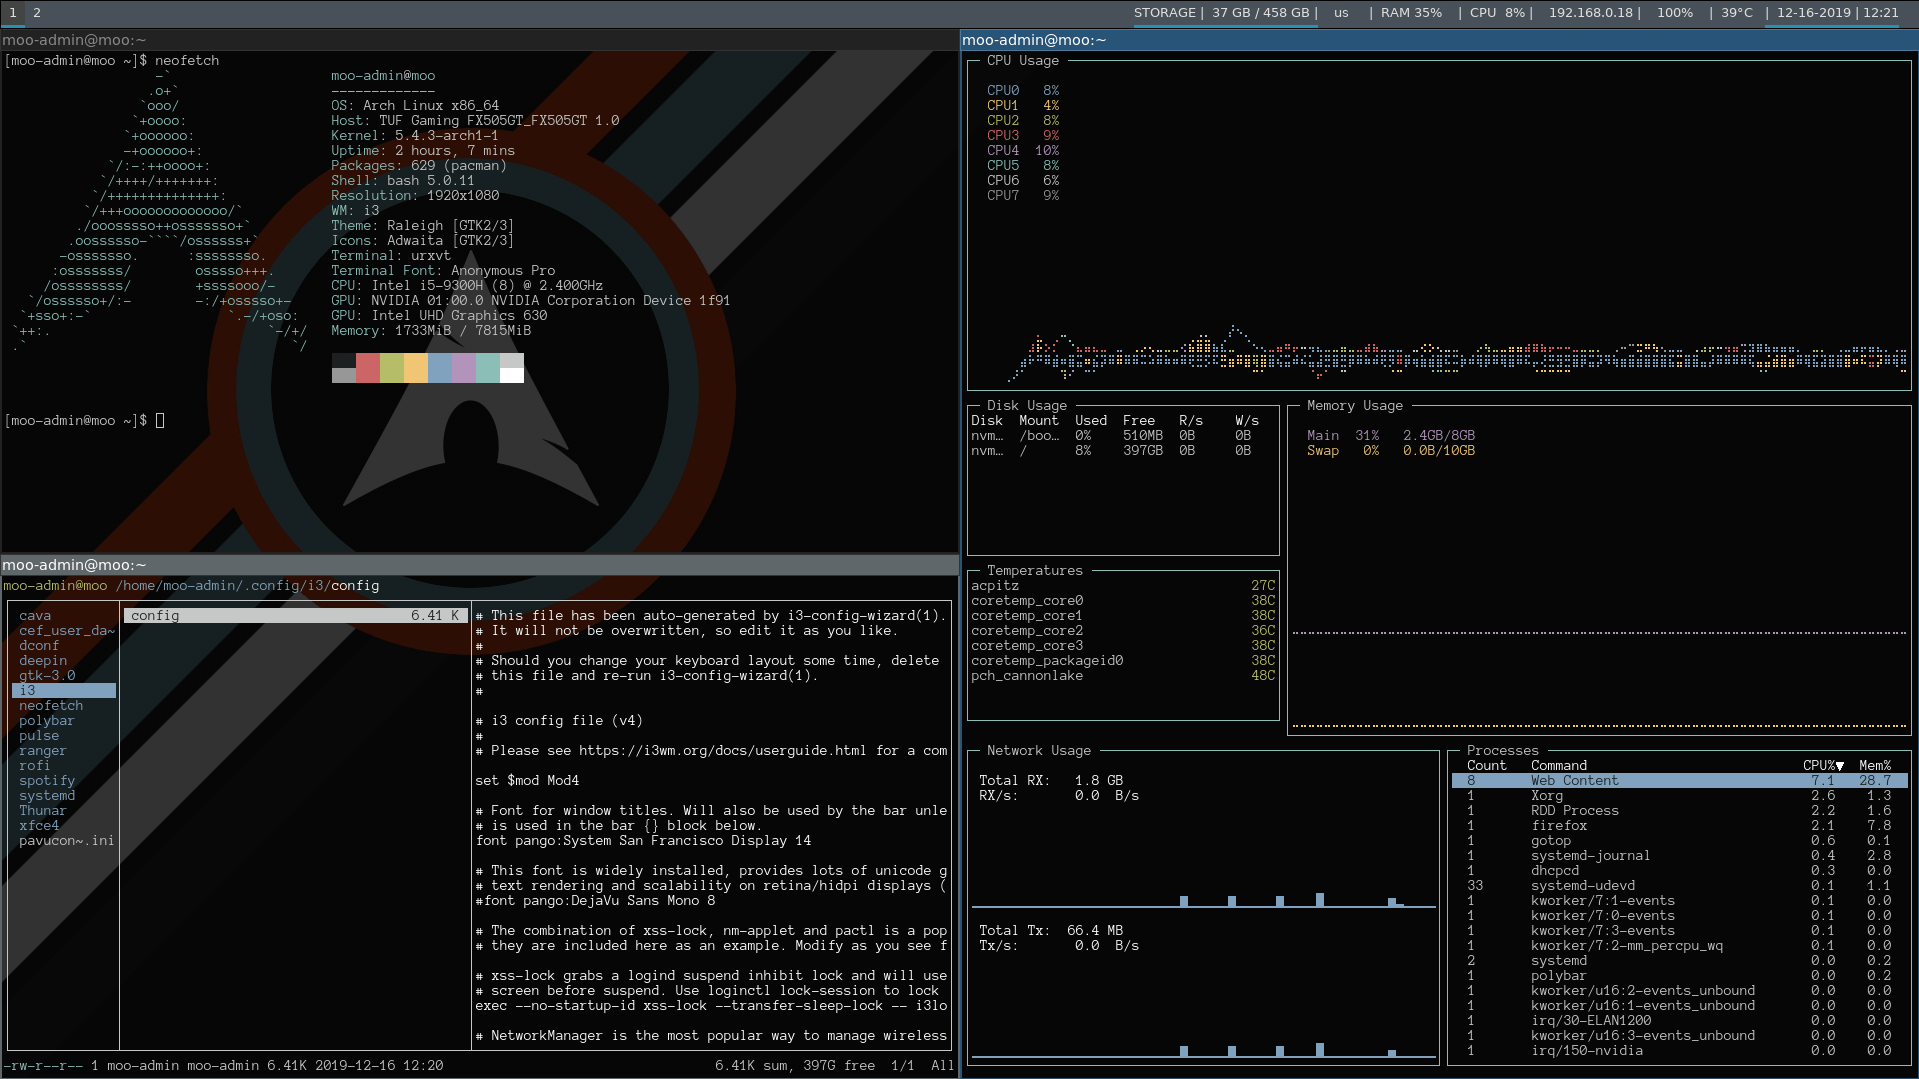Focus the neofetch terminal prompt cursor
The image size is (1919, 1079).
pos(160,421)
